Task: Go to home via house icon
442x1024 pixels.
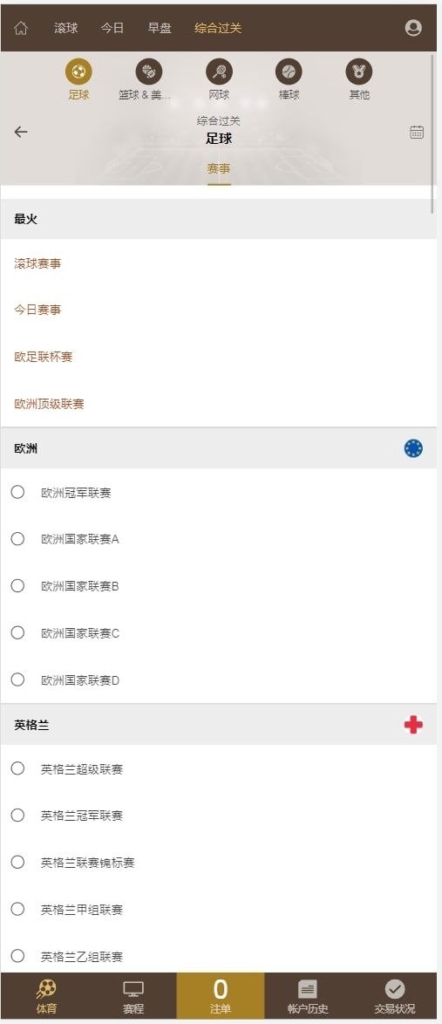Action: pyautogui.click(x=21, y=28)
